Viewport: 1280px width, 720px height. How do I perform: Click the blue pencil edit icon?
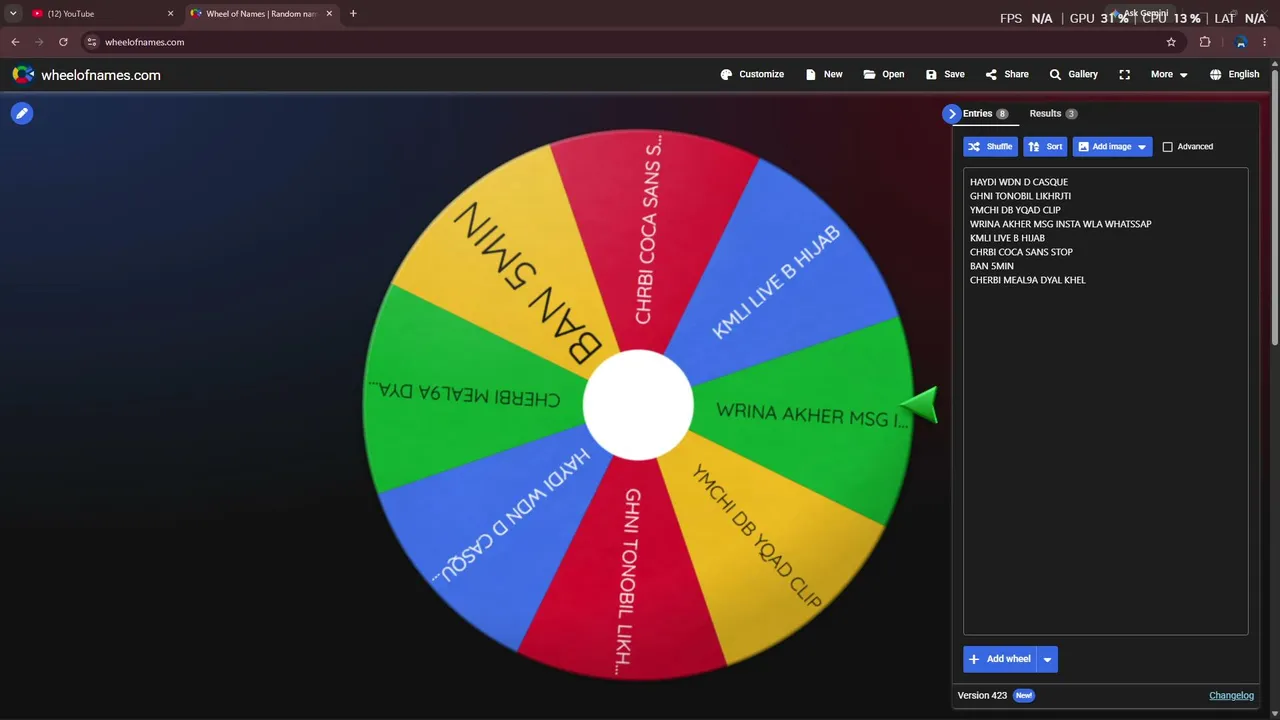point(22,114)
